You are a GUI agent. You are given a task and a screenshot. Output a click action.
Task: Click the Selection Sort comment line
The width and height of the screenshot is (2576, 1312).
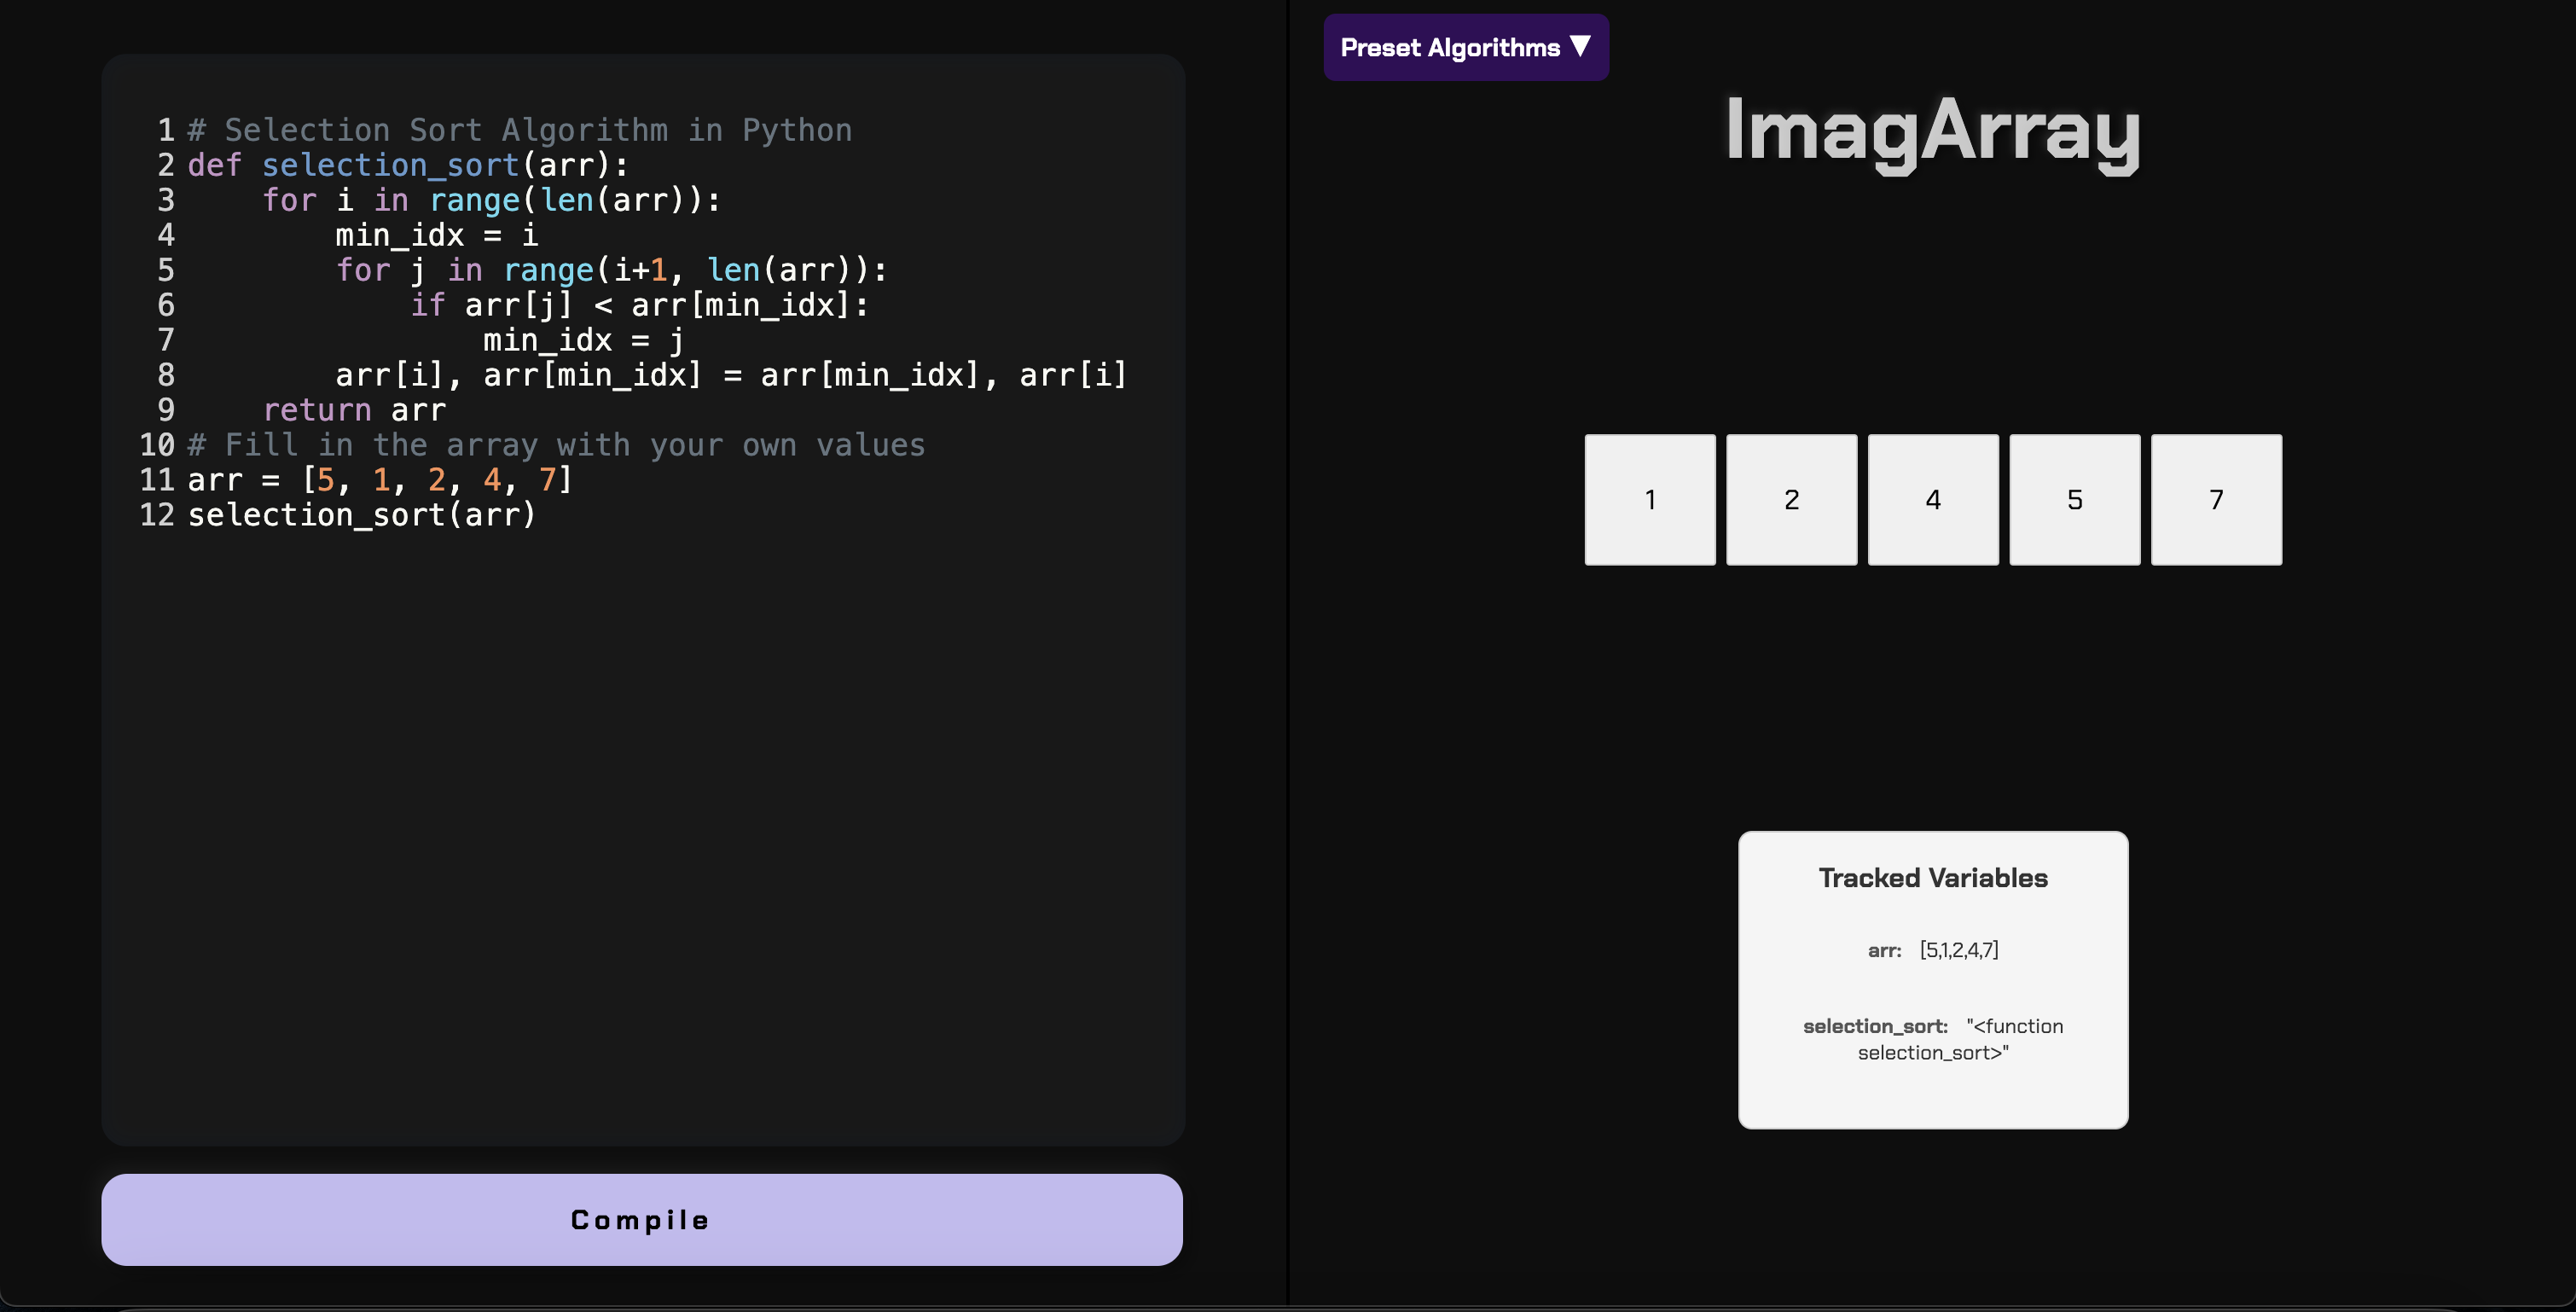point(520,130)
